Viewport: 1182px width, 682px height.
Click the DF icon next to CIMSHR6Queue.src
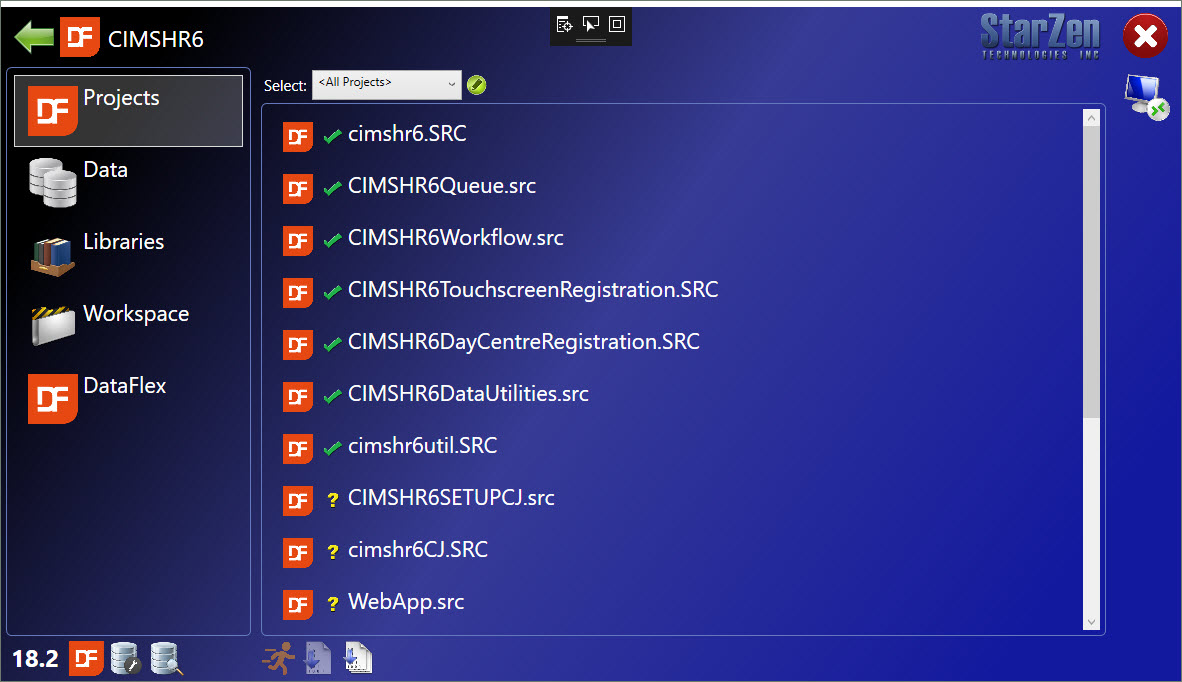pyautogui.click(x=298, y=188)
